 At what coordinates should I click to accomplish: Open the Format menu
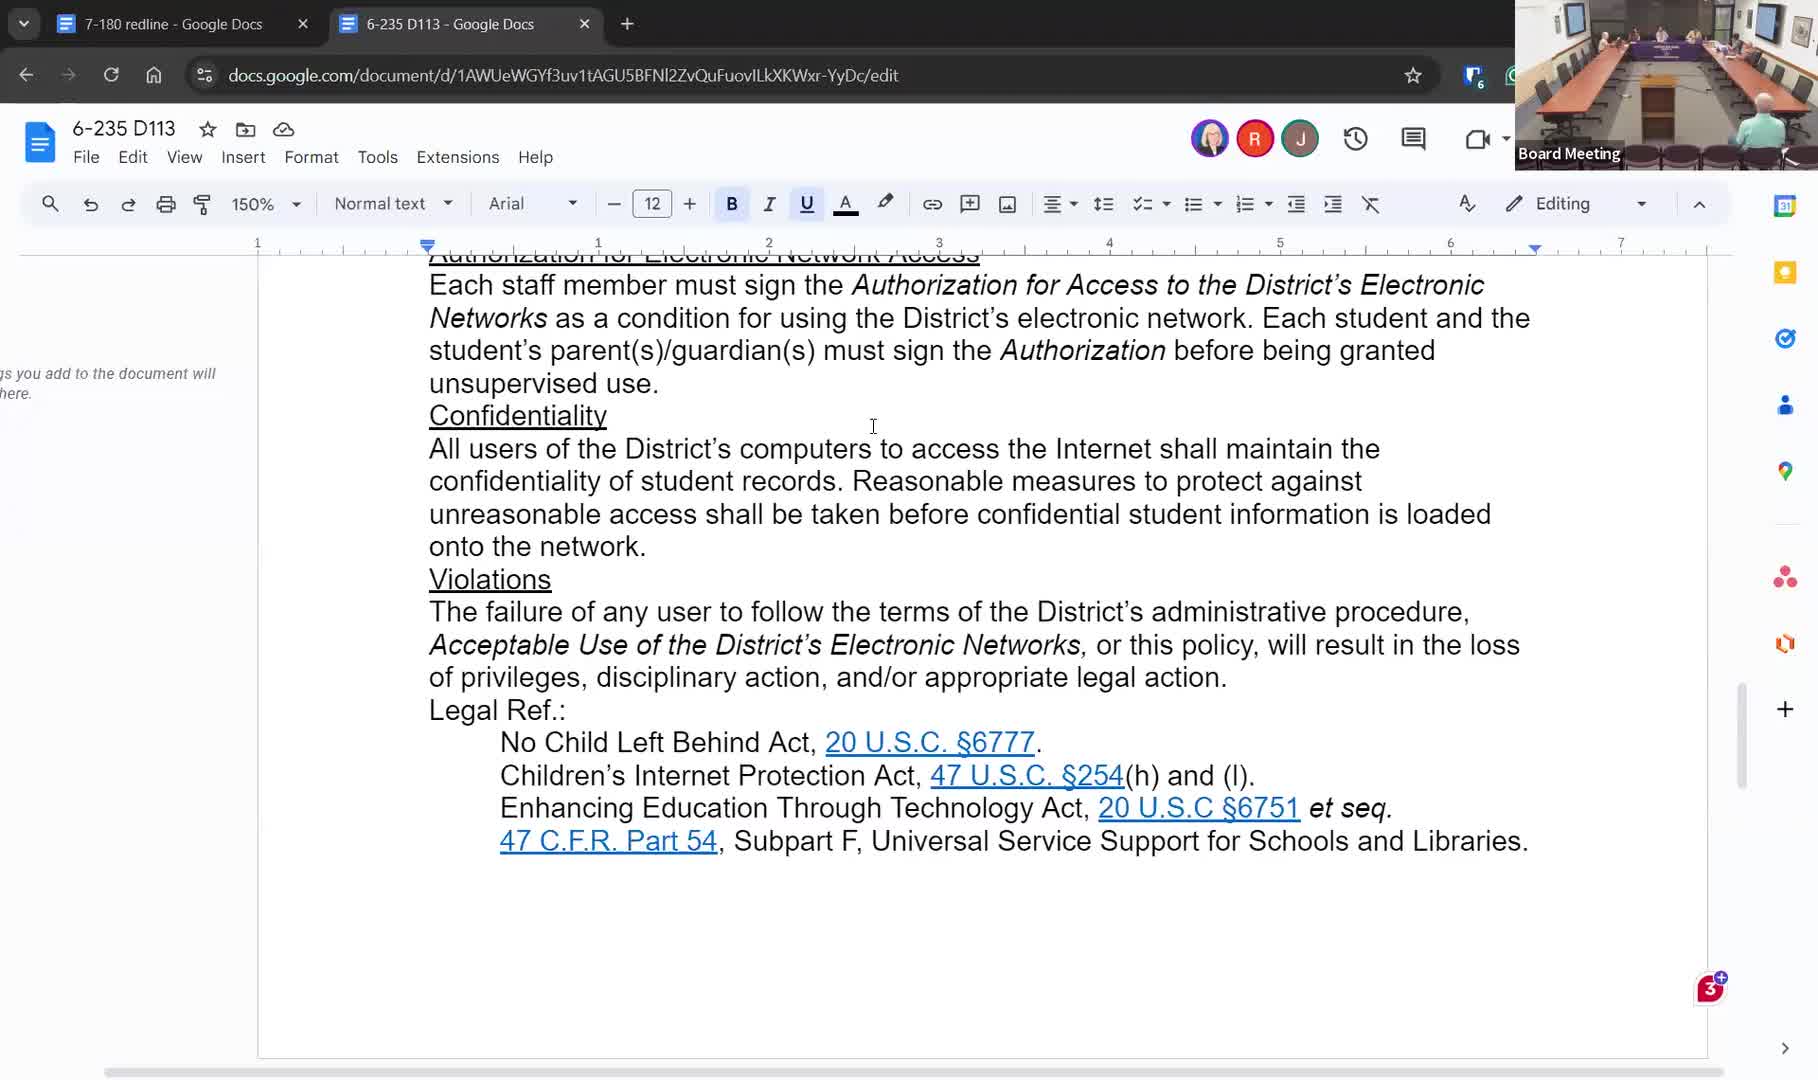[311, 157]
